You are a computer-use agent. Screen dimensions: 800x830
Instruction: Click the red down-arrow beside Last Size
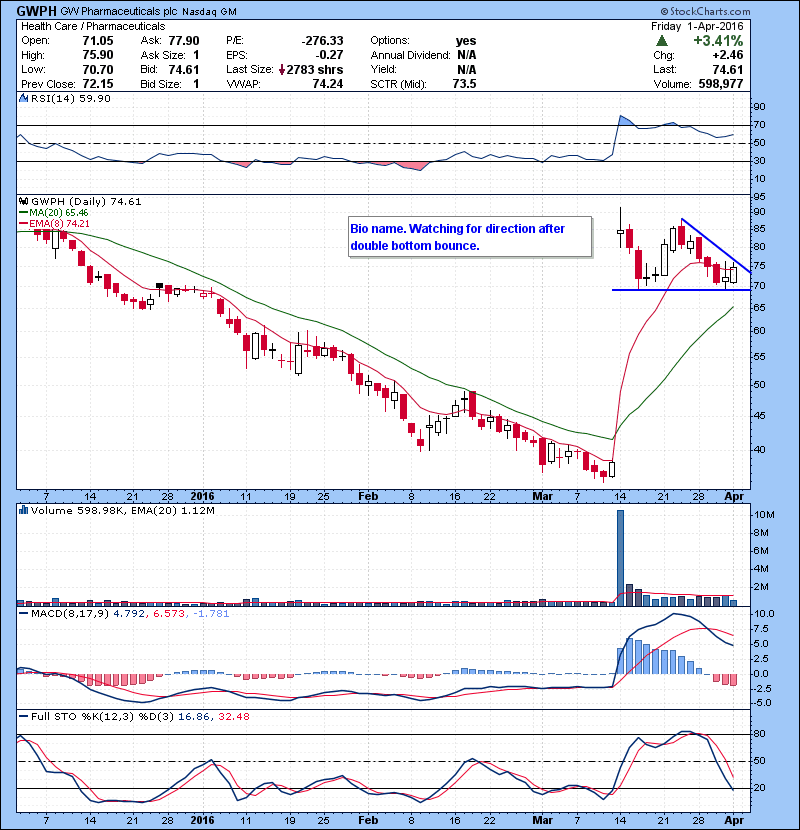pyautogui.click(x=282, y=70)
